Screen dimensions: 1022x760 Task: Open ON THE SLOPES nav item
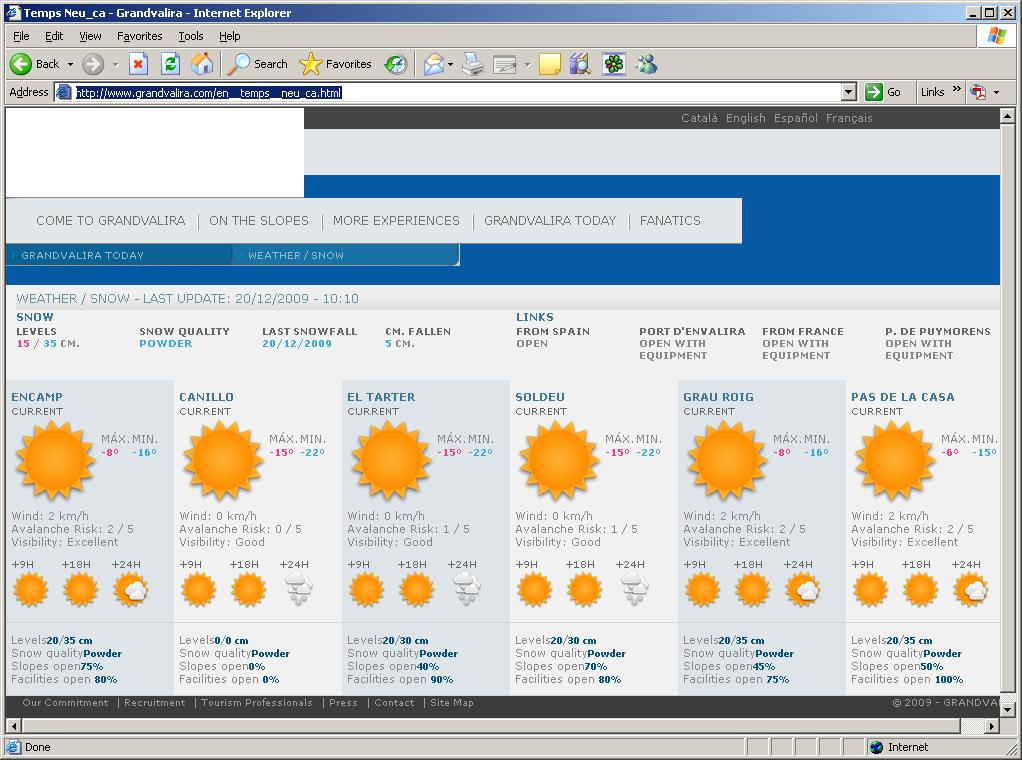[x=259, y=220]
